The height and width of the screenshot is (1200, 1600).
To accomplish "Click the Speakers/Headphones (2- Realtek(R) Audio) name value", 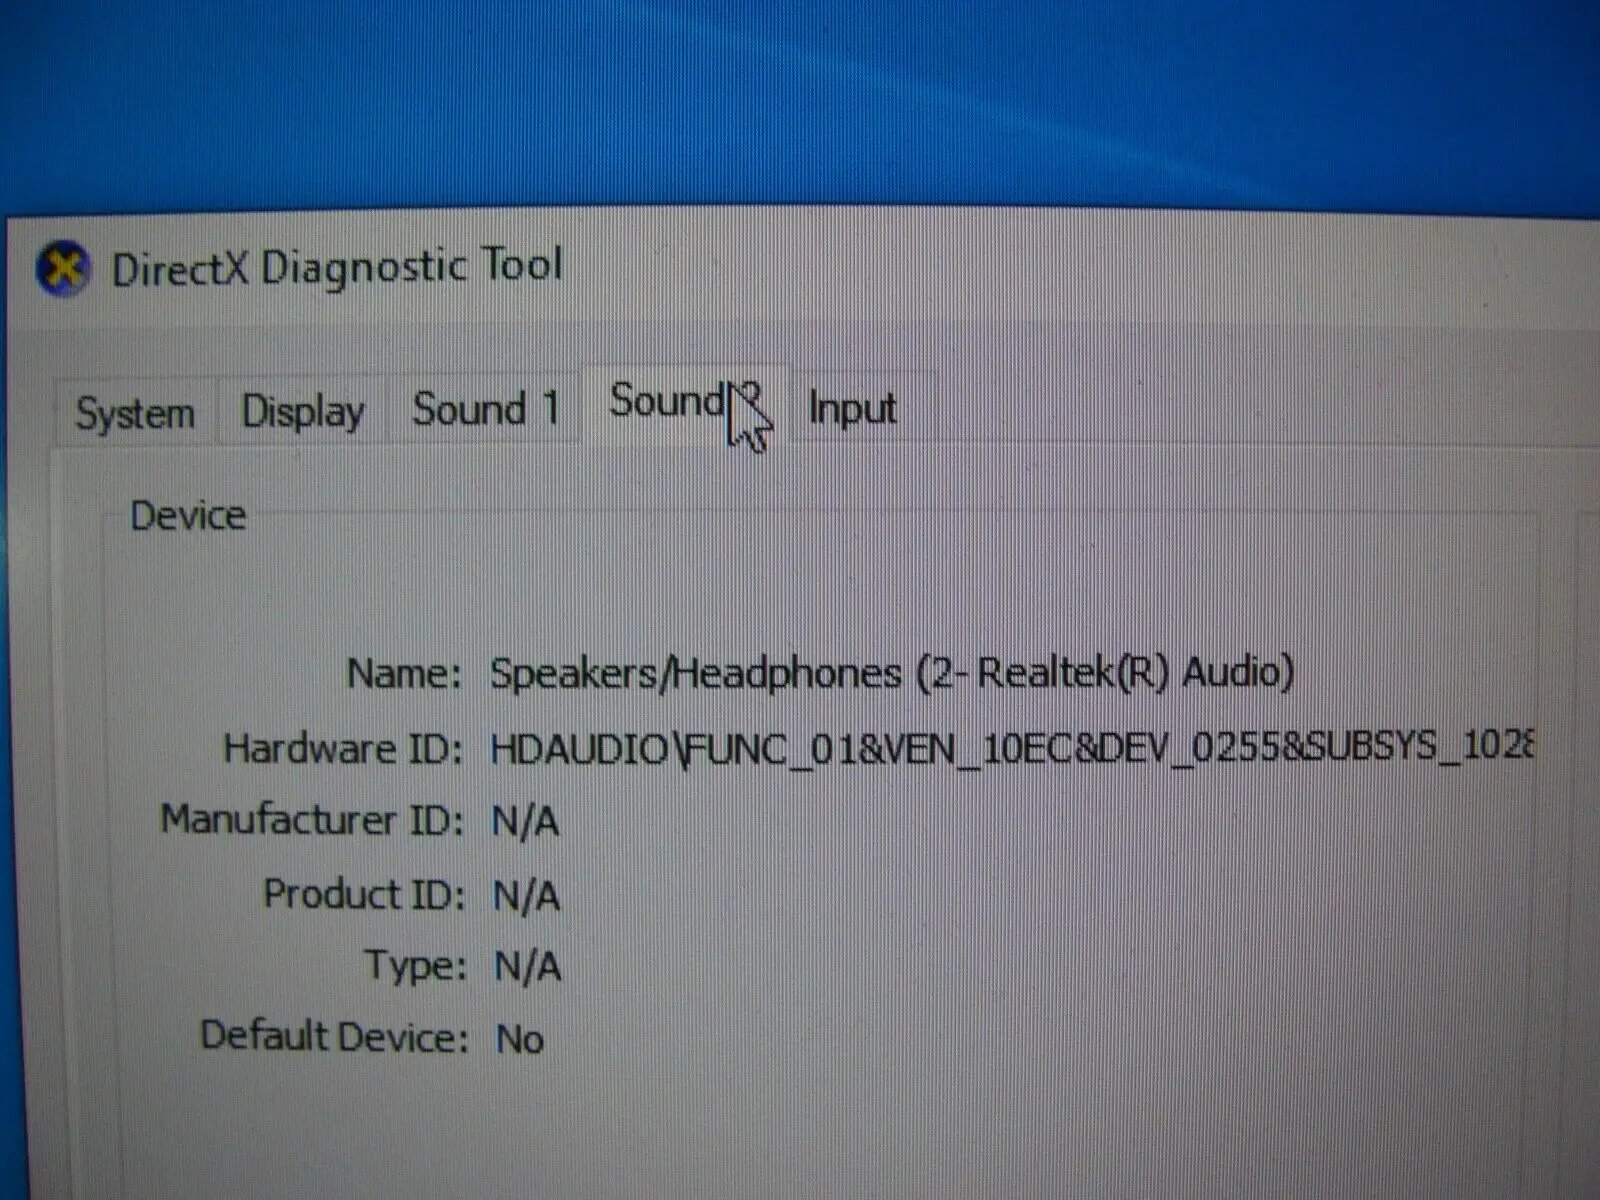I will [x=892, y=673].
